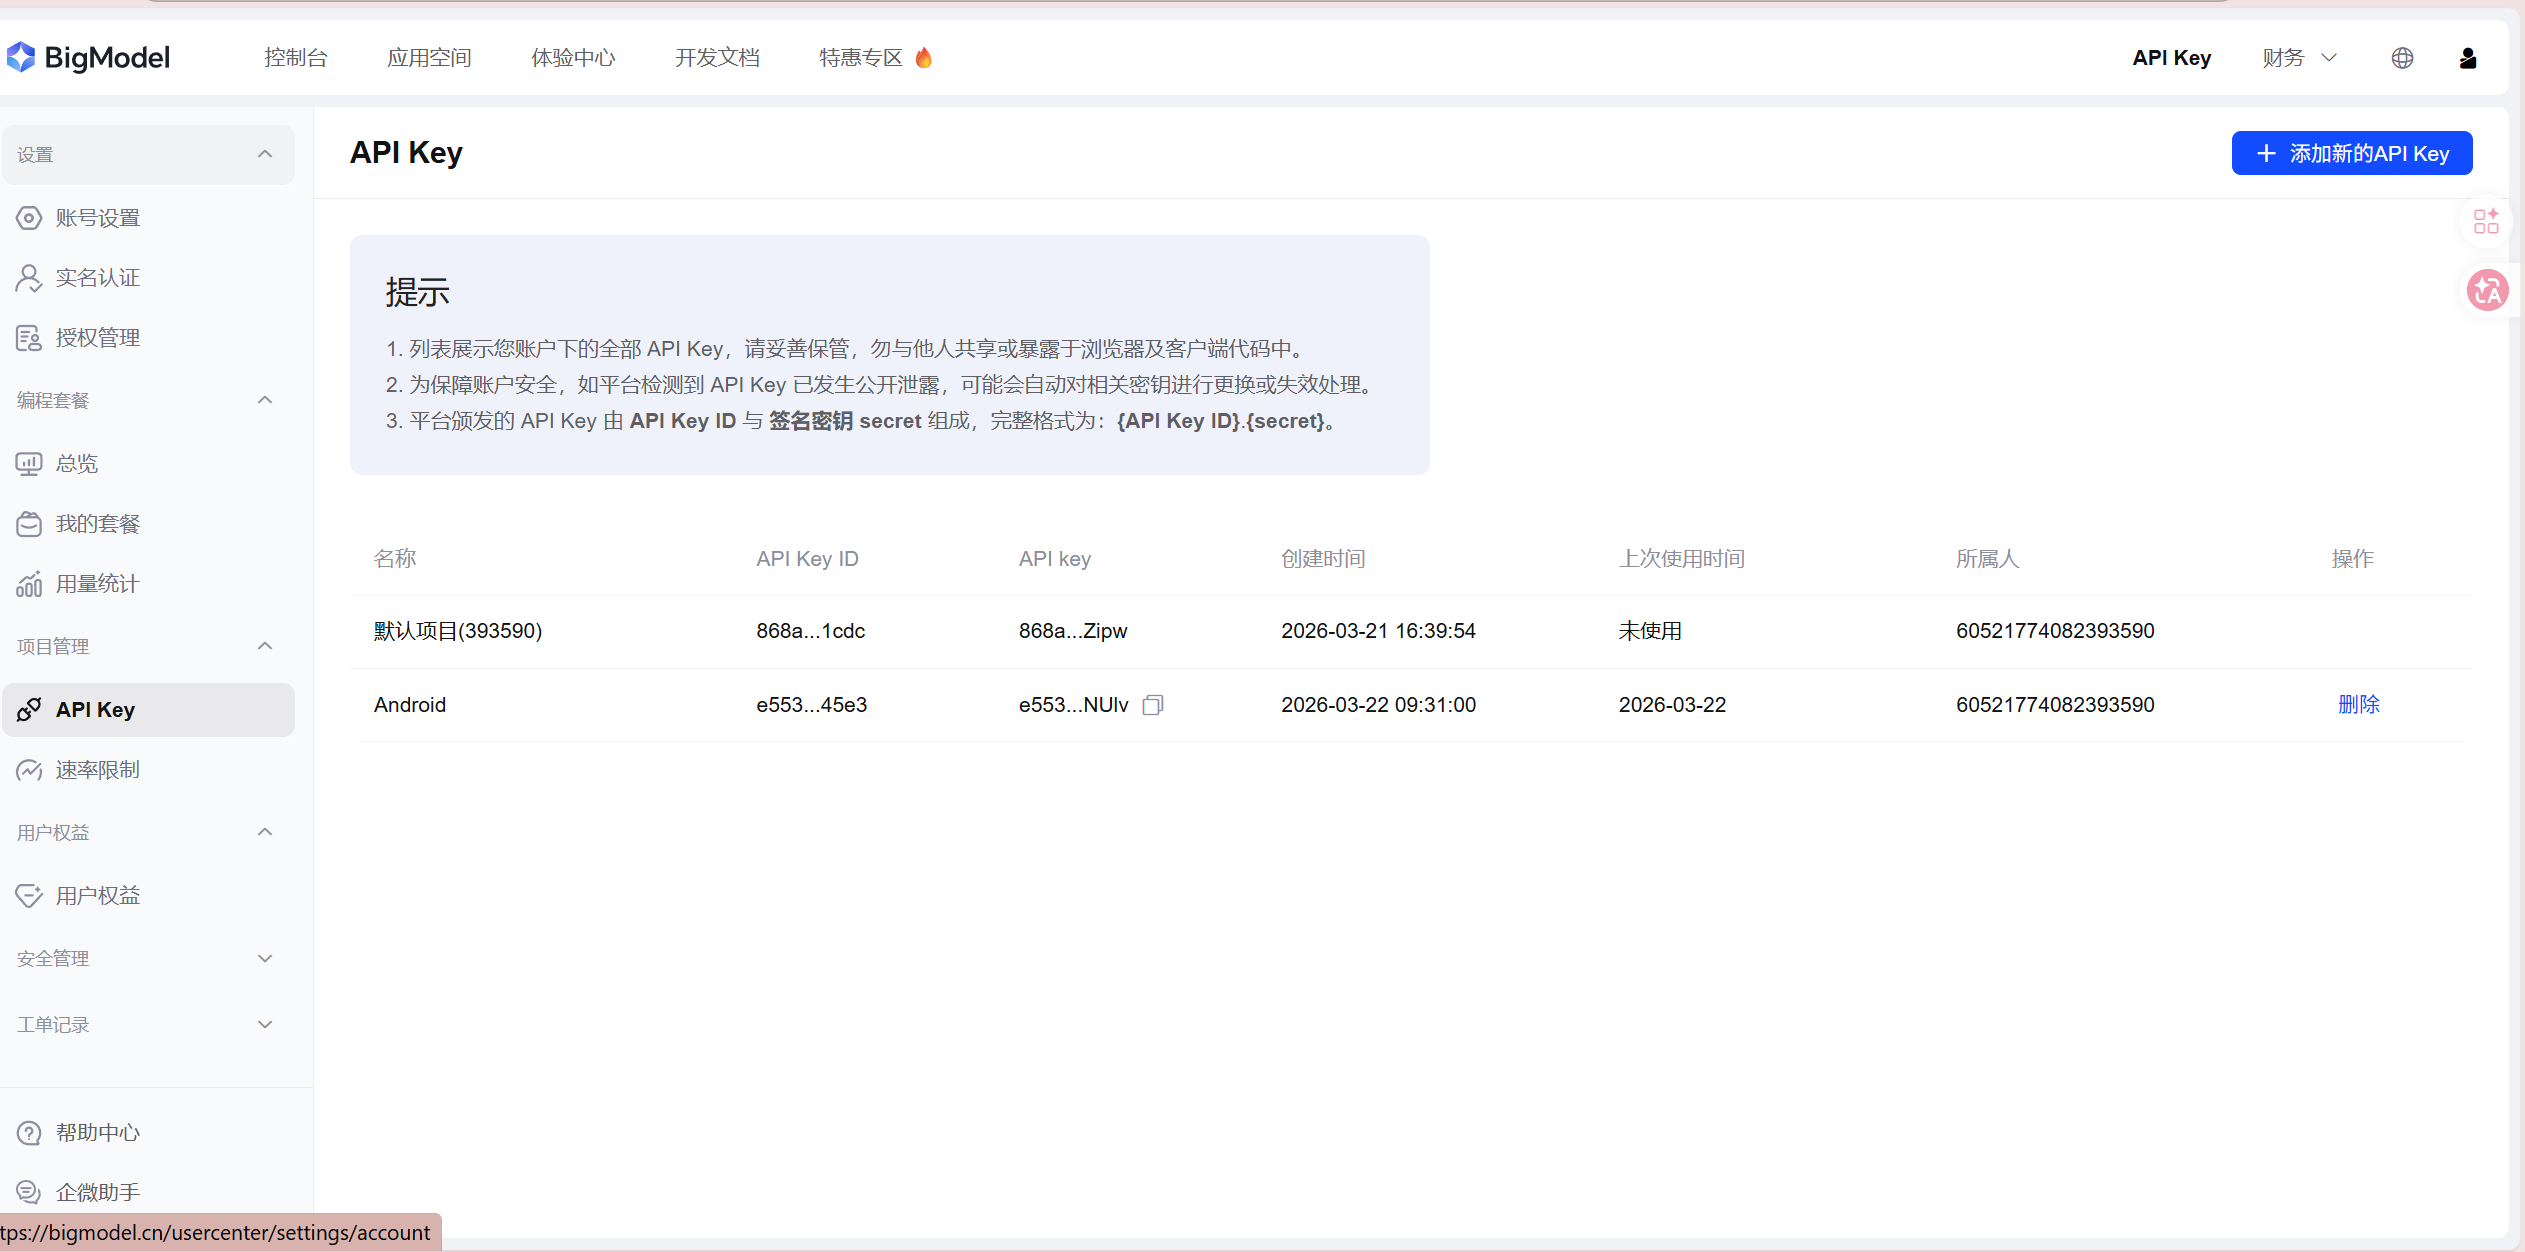Open 帮助中心 help link
2525x1252 pixels.
pos(98,1133)
